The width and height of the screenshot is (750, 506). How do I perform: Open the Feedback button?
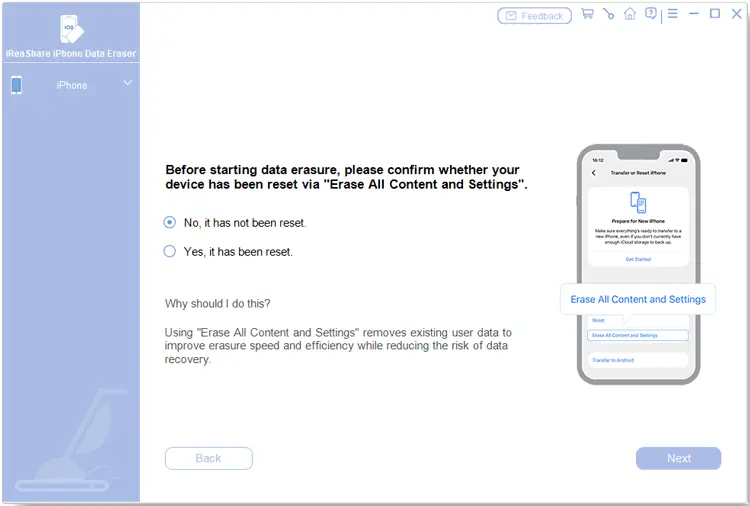click(x=534, y=16)
